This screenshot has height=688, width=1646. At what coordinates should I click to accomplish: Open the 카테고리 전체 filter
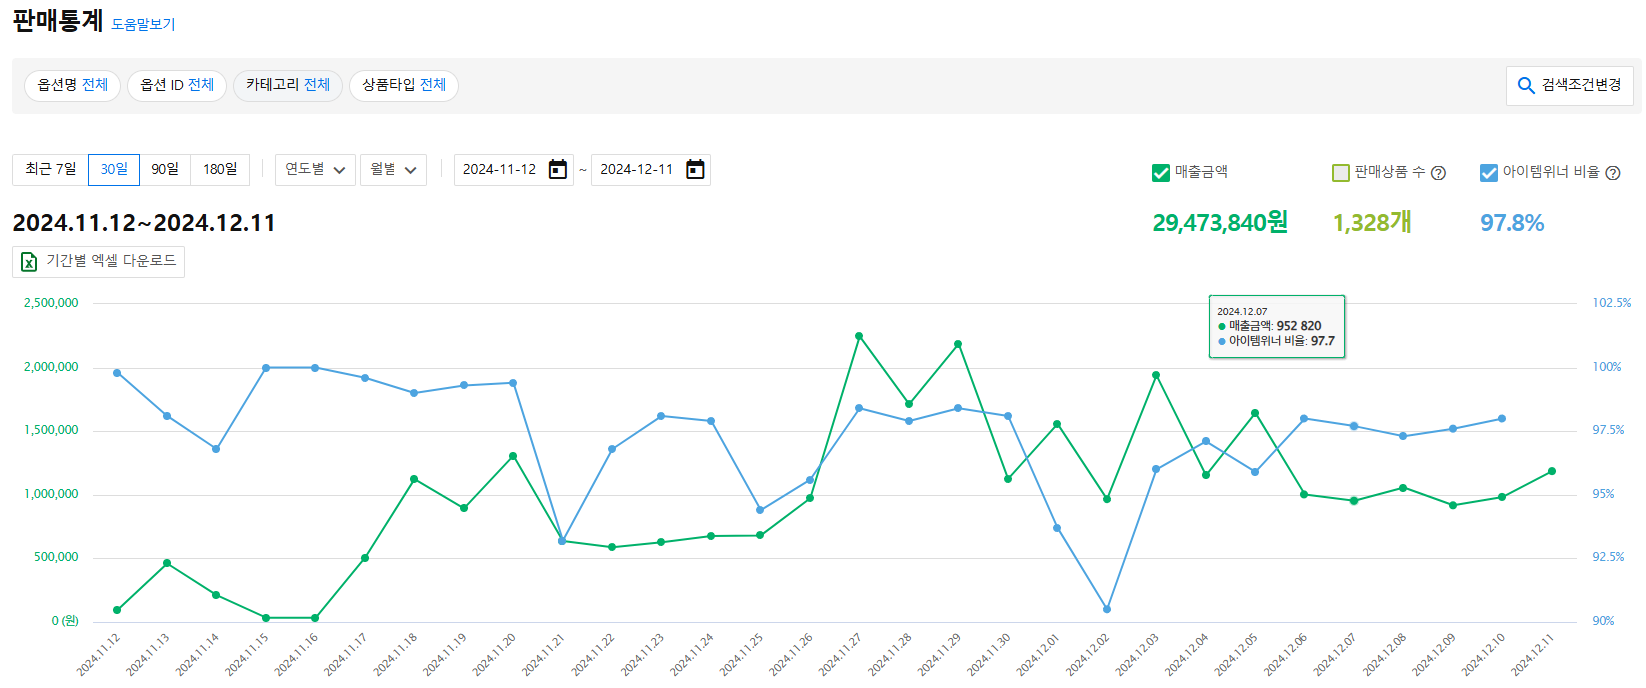click(x=288, y=86)
